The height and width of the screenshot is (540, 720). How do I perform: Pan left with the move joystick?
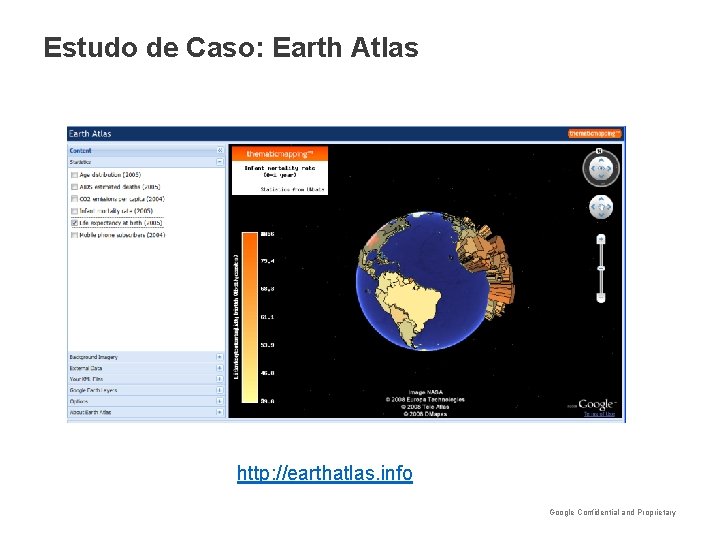click(x=593, y=207)
